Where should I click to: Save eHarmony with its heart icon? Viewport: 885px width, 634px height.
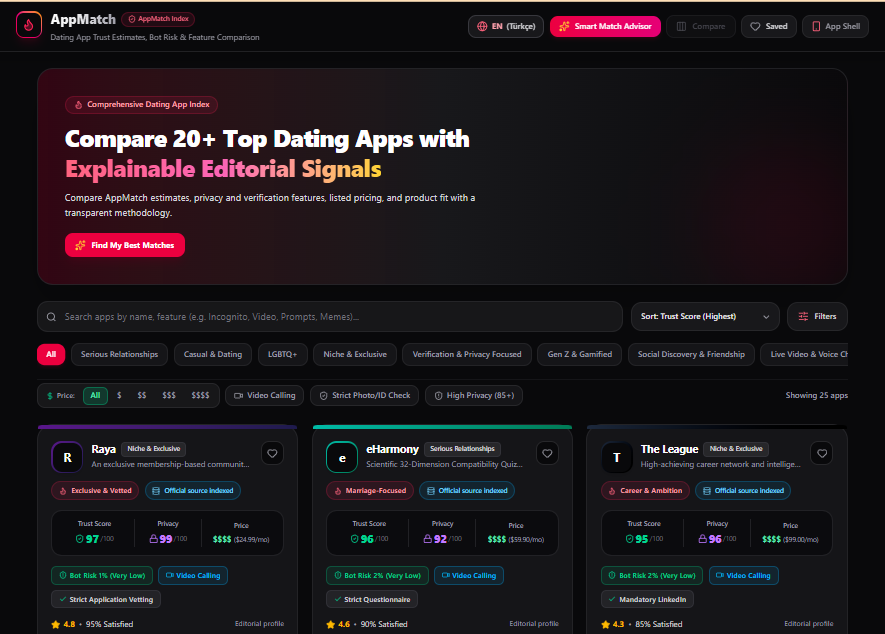coord(547,453)
